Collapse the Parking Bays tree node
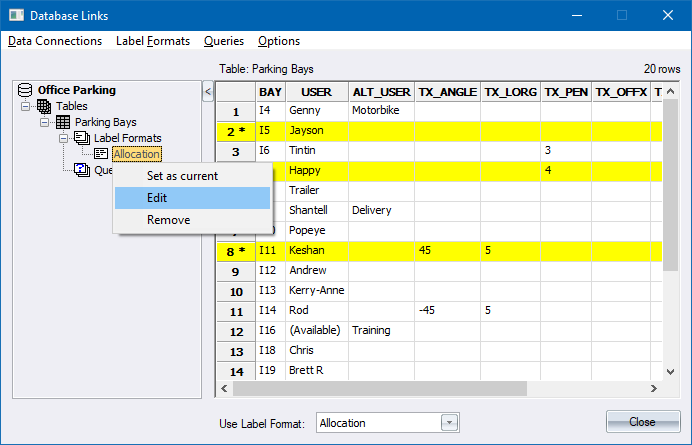Screen dimensions: 692x445 (45, 122)
